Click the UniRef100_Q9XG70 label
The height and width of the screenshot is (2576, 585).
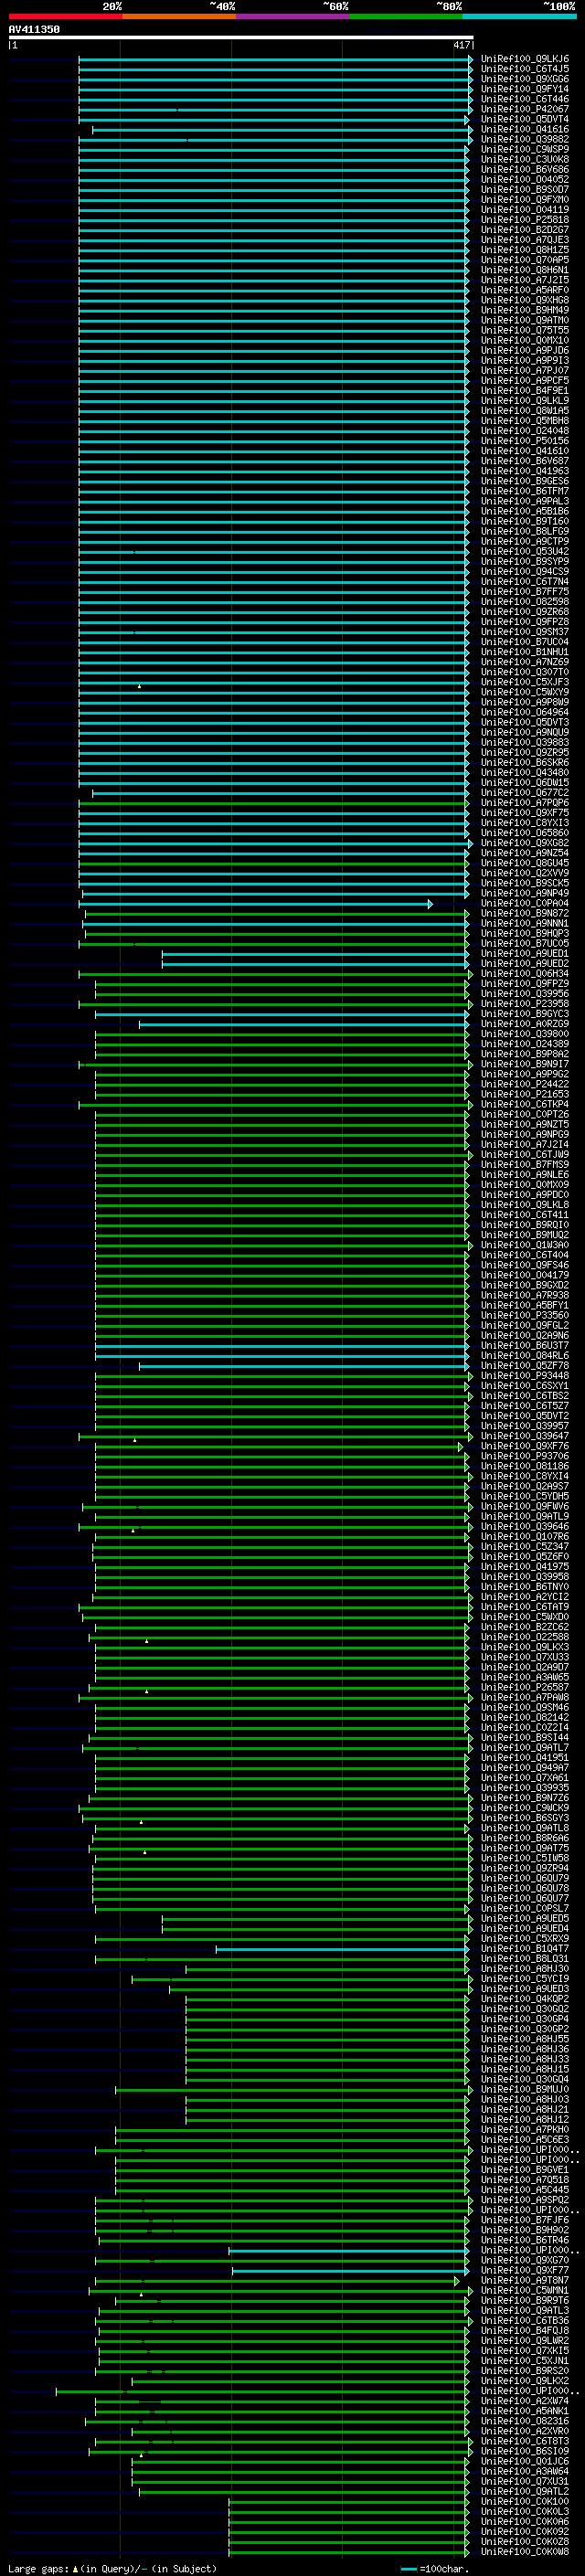(x=525, y=2259)
